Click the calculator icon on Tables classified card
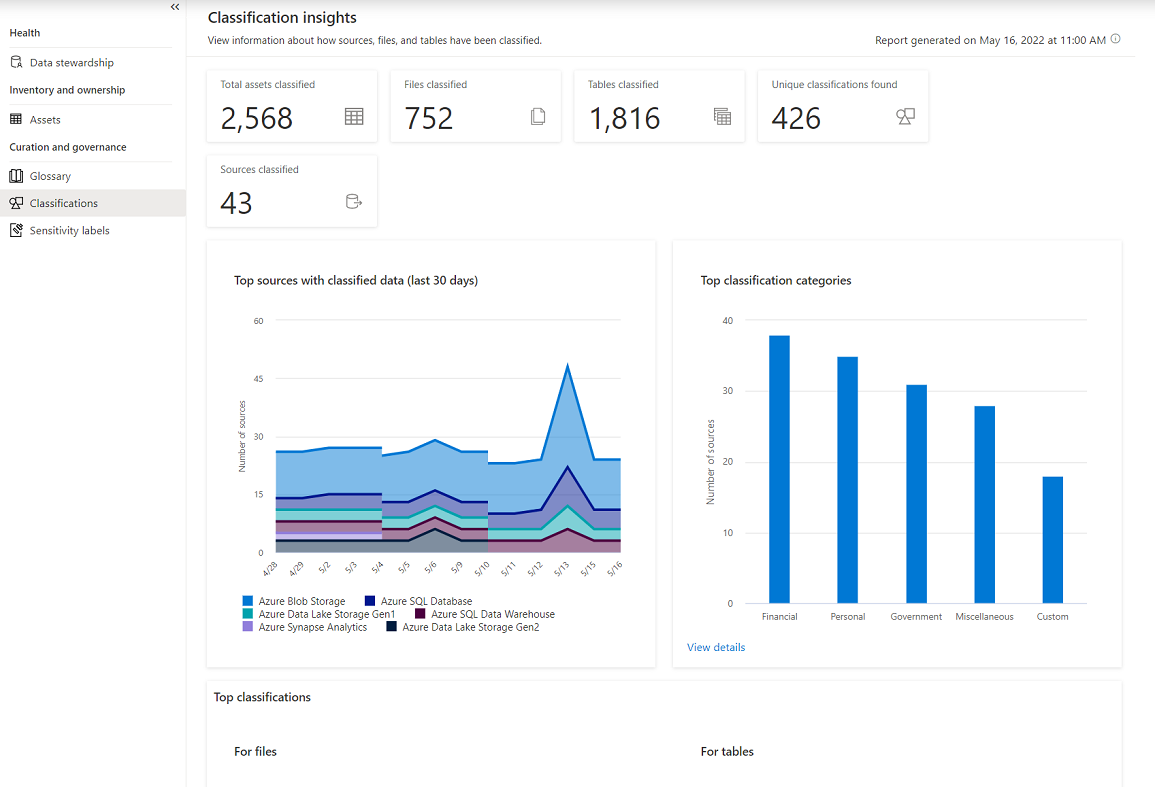Image resolution: width=1155 pixels, height=787 pixels. (722, 116)
